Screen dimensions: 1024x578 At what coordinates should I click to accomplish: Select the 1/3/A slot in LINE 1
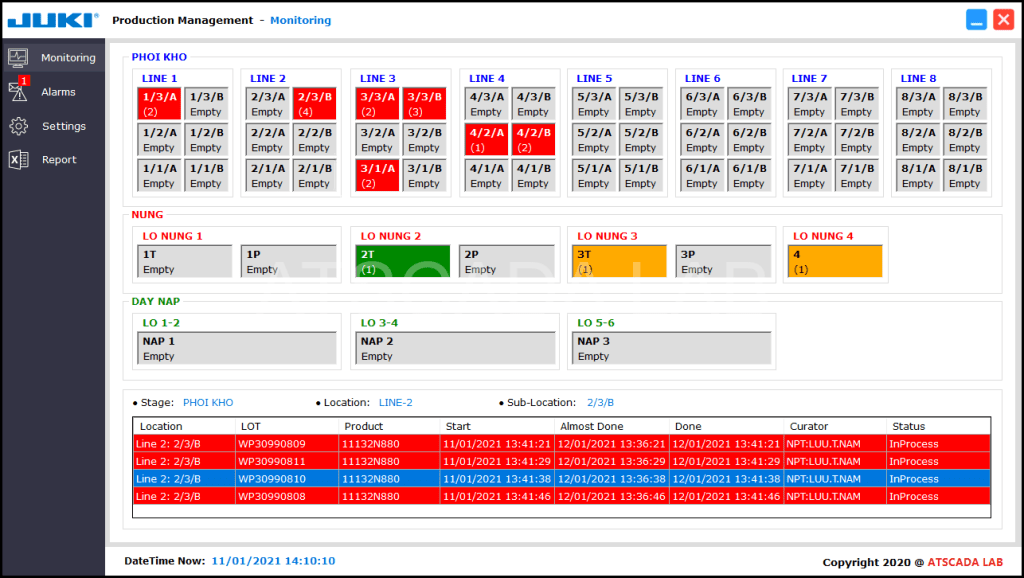pos(159,103)
